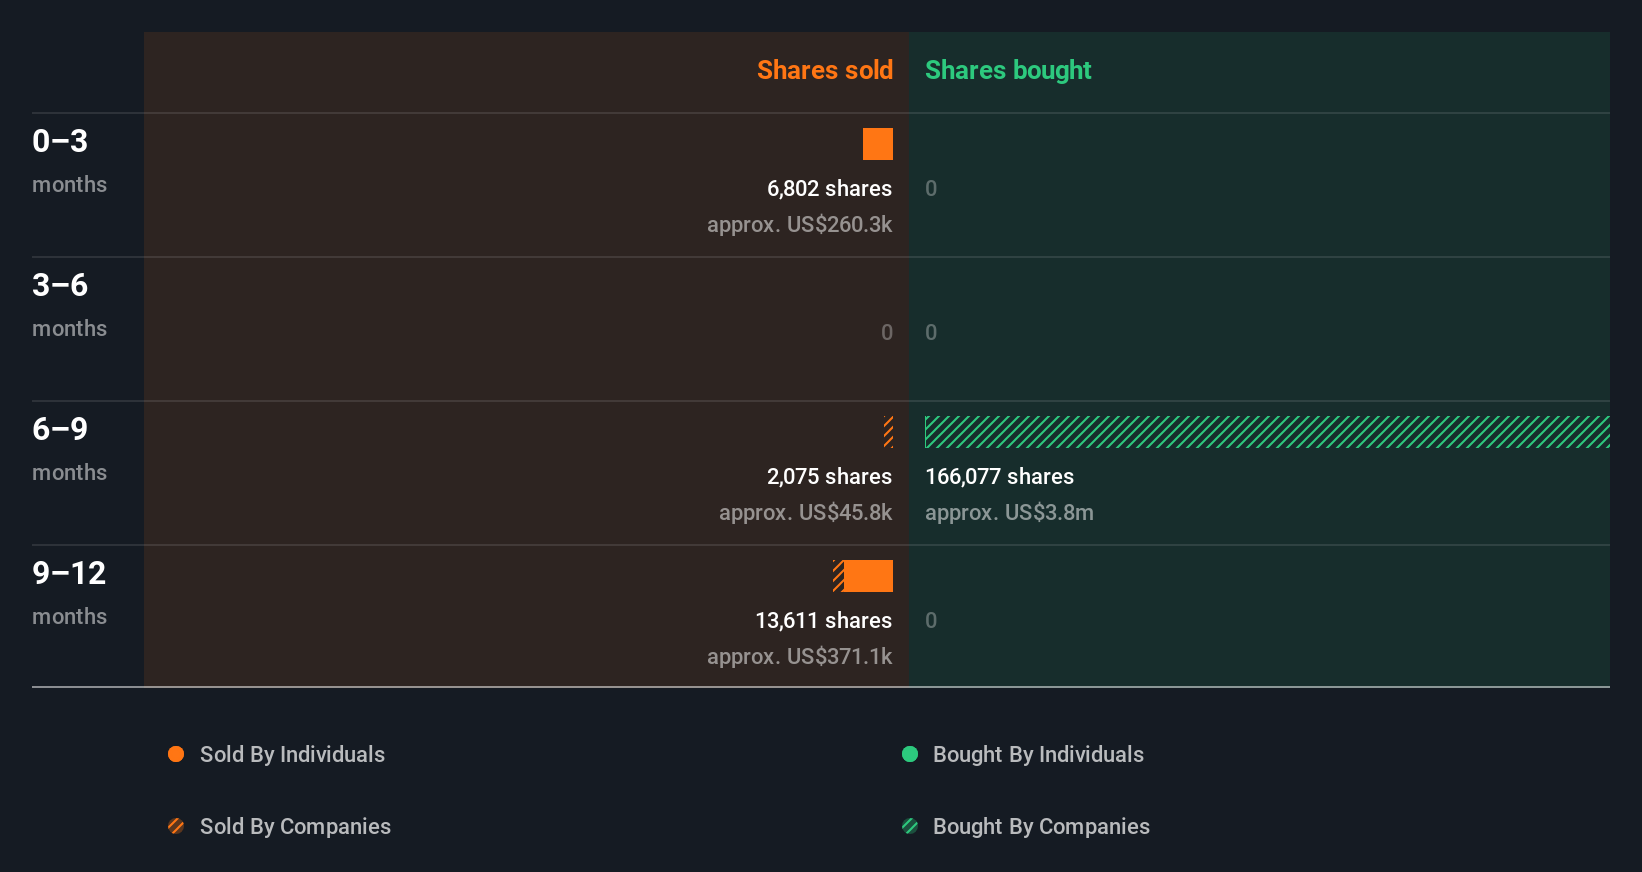The image size is (1642, 872).
Task: Click the 166,077 shares value
Action: pos(999,477)
